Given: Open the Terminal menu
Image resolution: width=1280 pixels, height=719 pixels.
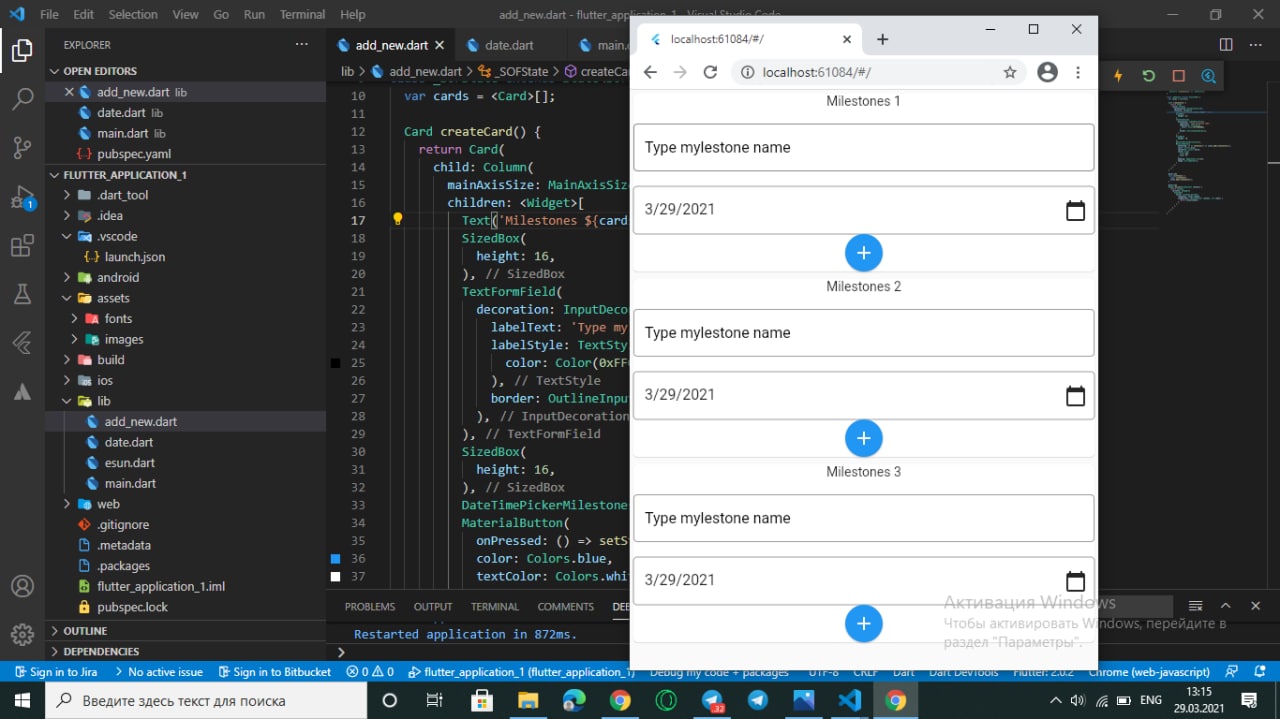Looking at the screenshot, I should tap(303, 15).
